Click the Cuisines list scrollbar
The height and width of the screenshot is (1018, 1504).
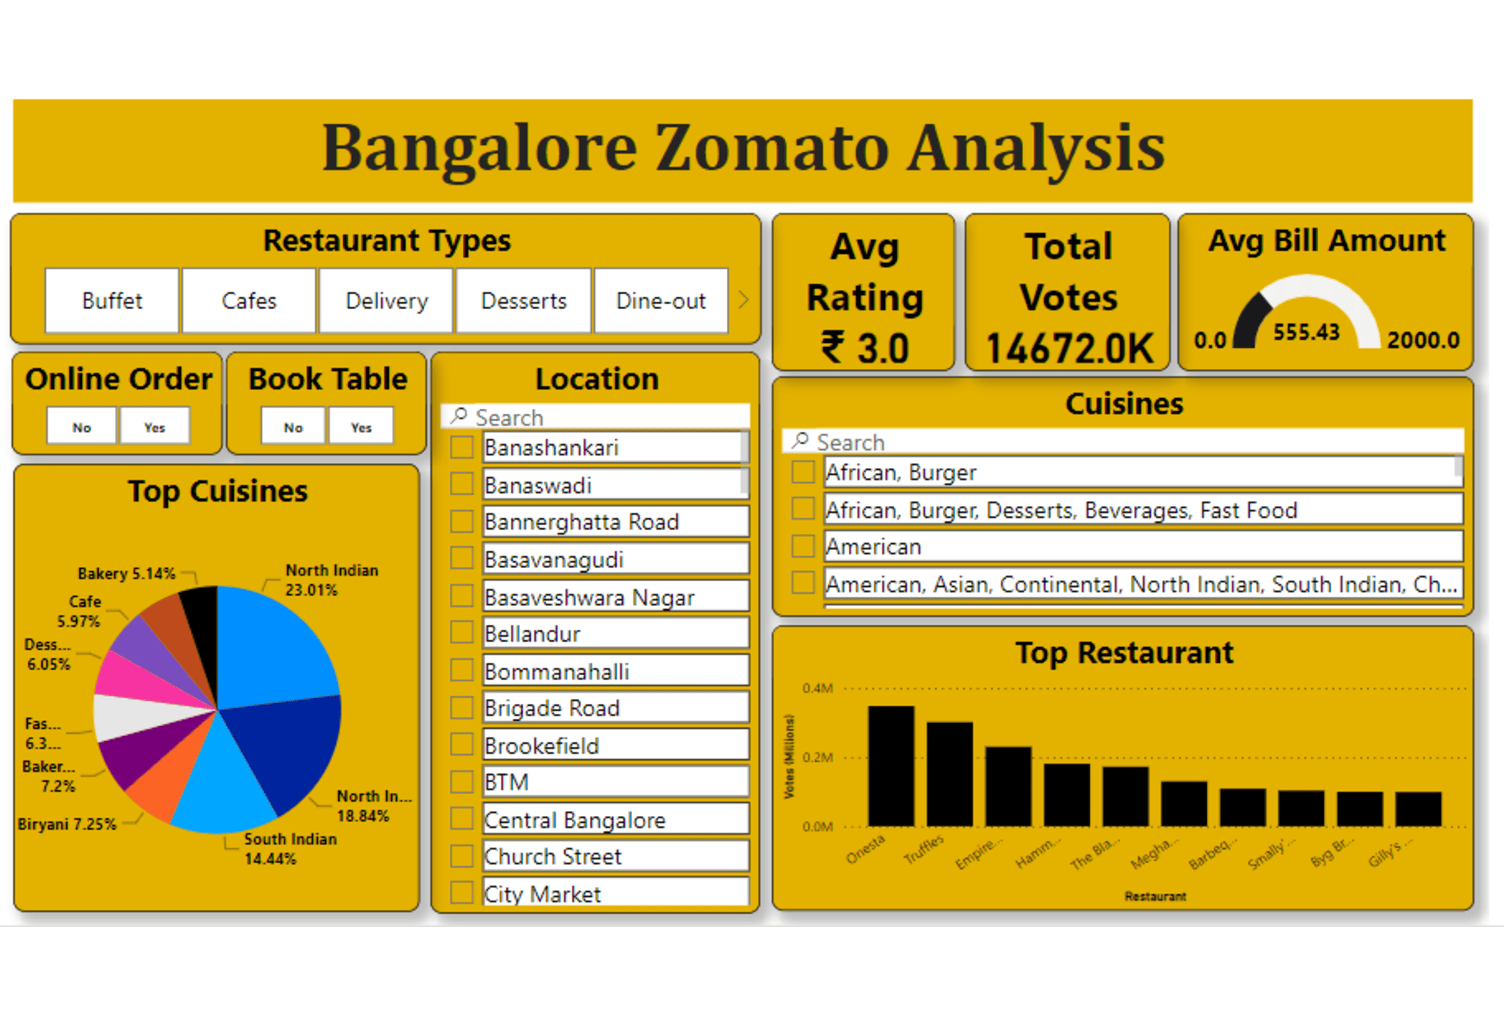(1459, 468)
